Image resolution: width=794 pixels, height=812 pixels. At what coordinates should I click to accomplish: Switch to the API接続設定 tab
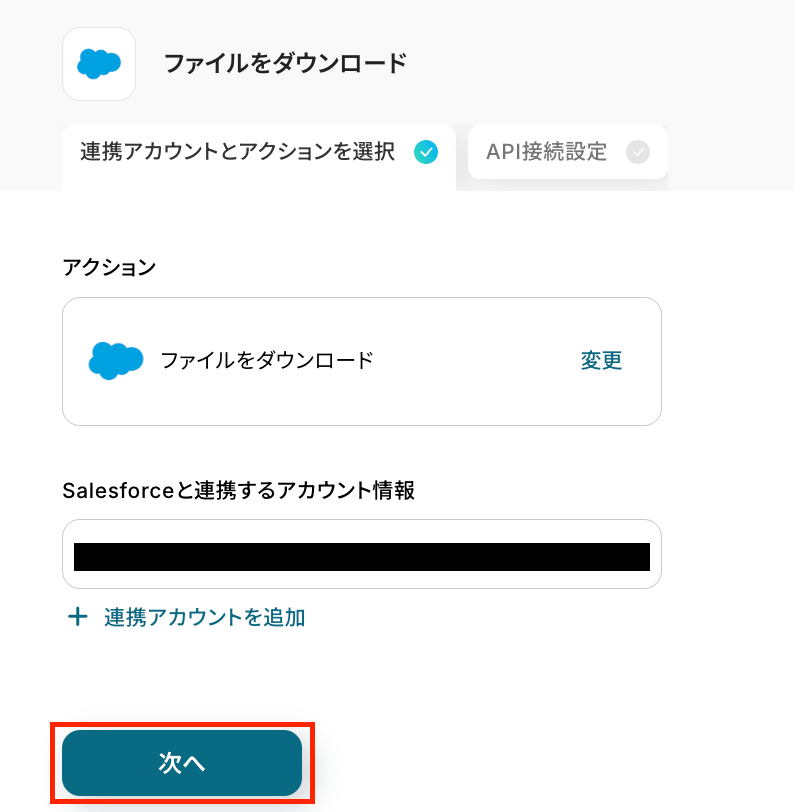tap(547, 152)
